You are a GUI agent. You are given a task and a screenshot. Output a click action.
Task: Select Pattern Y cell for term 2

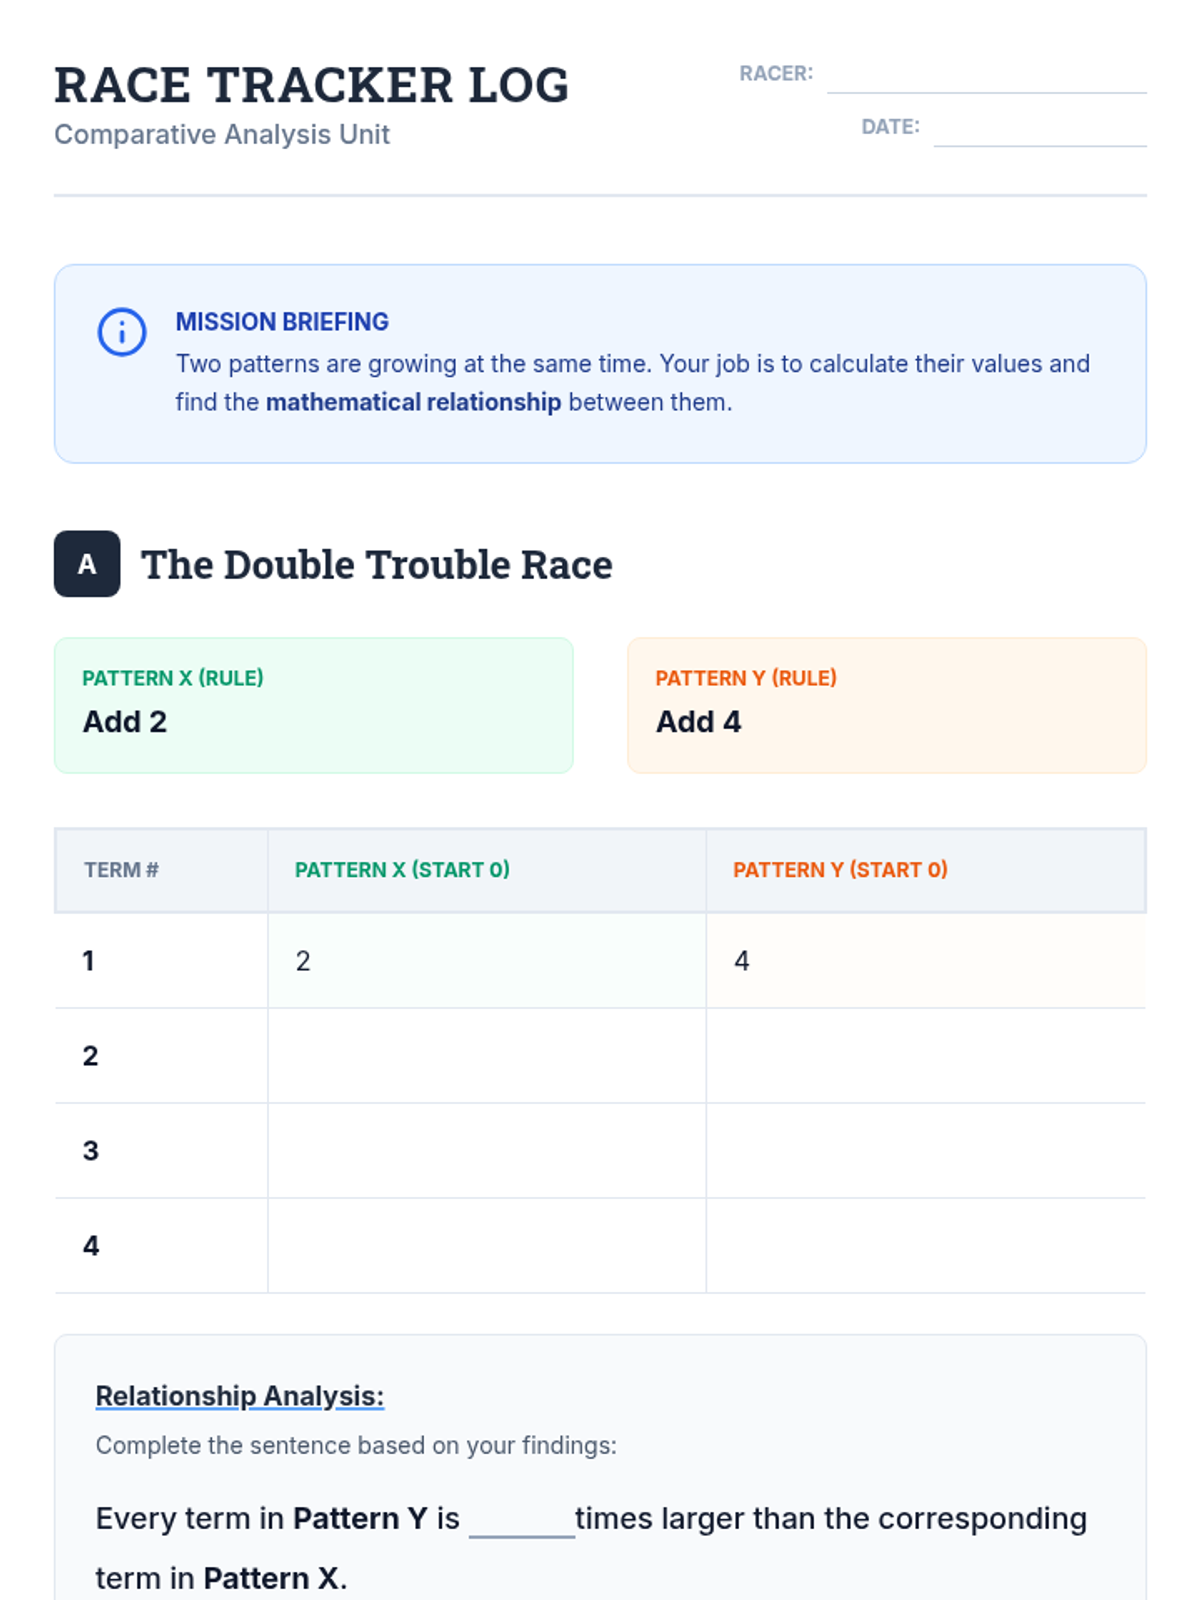(925, 1056)
